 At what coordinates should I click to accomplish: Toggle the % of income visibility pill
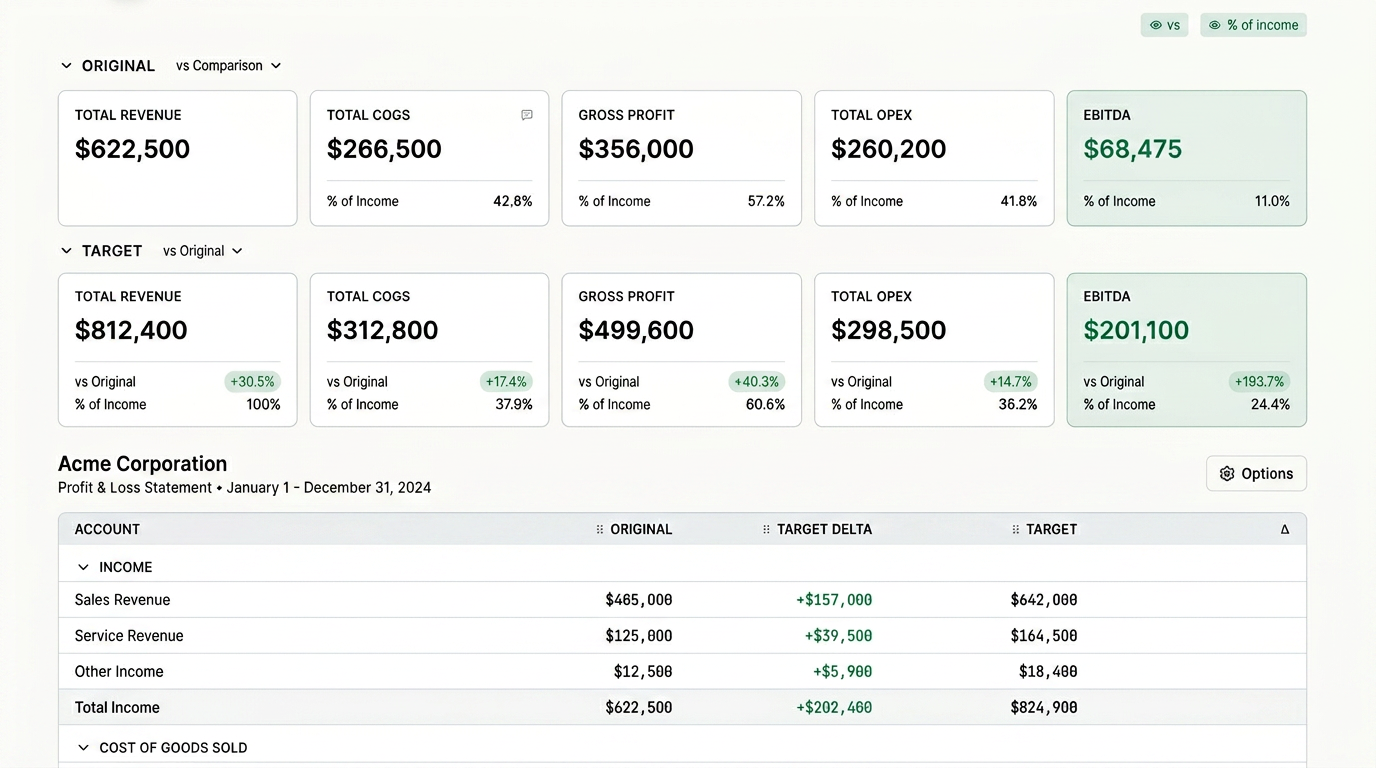(1253, 25)
